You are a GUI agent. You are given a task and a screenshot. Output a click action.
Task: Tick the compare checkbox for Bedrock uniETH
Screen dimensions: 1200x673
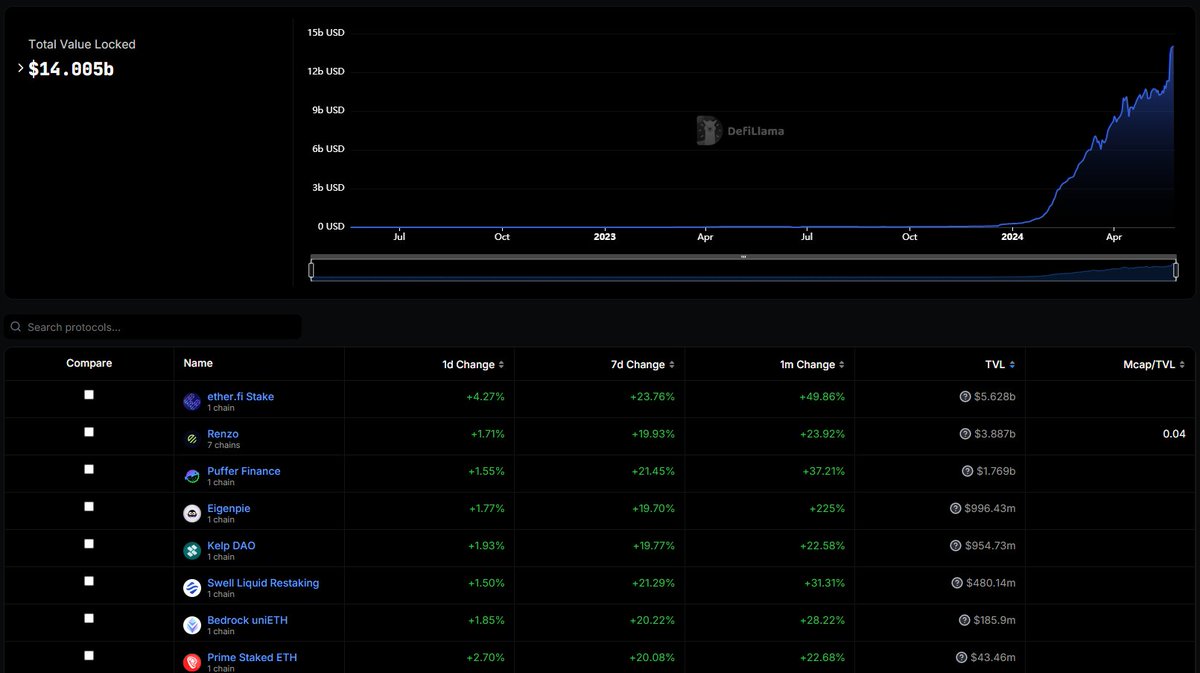[89, 619]
